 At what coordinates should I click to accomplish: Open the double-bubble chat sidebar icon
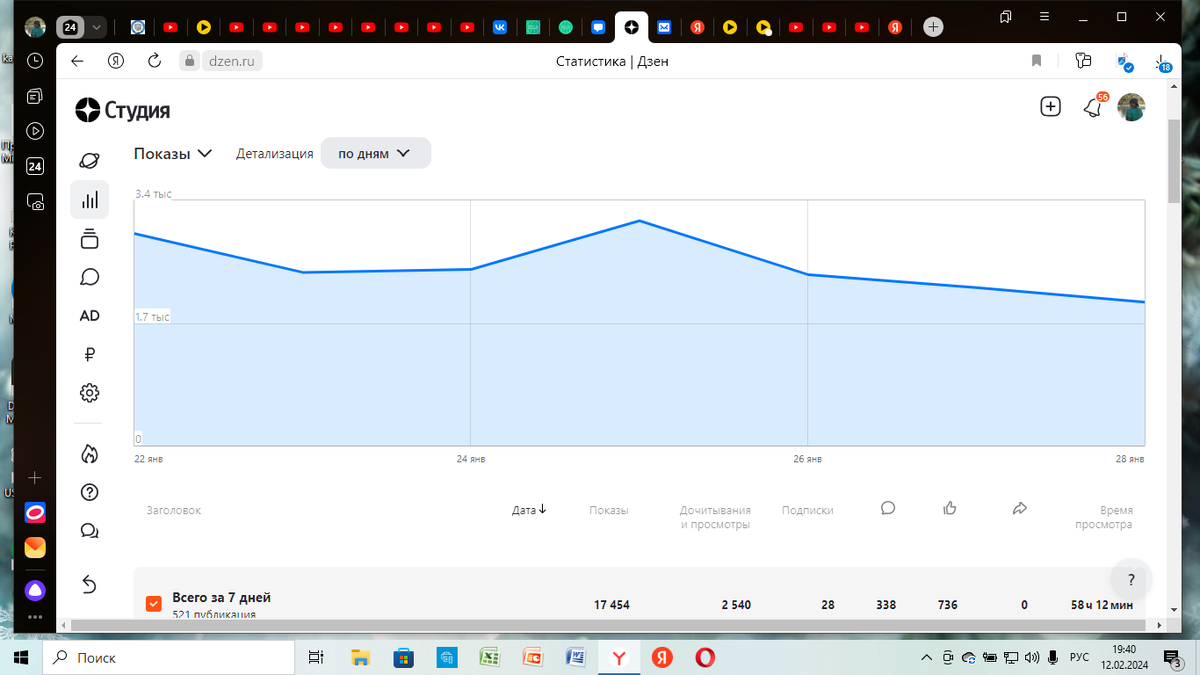[x=89, y=531]
